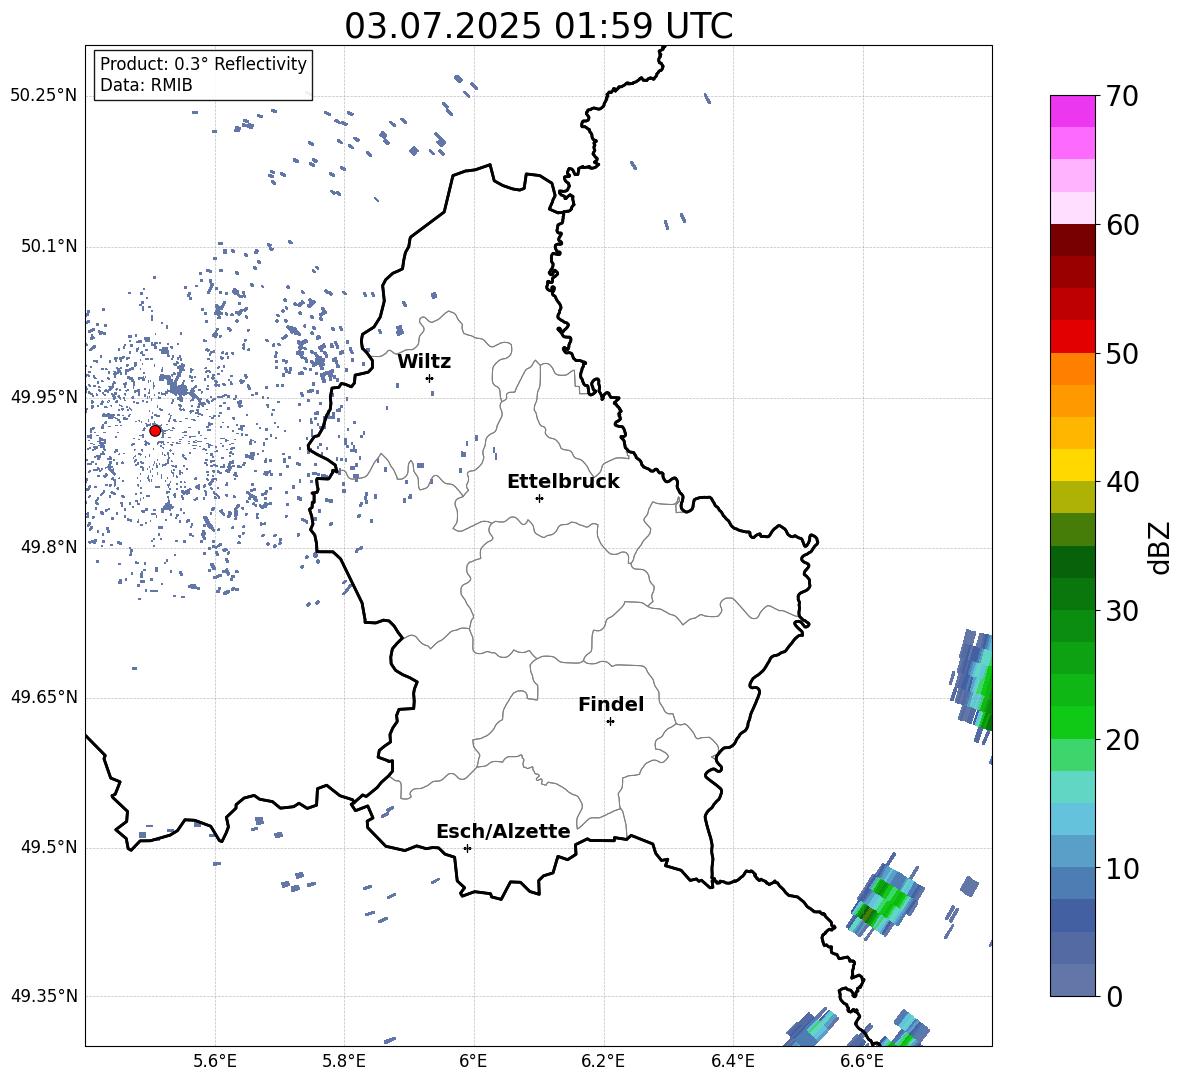The image size is (1184, 1081).
Task: Click the colorbar tick value 10
Action: [x=1122, y=868]
